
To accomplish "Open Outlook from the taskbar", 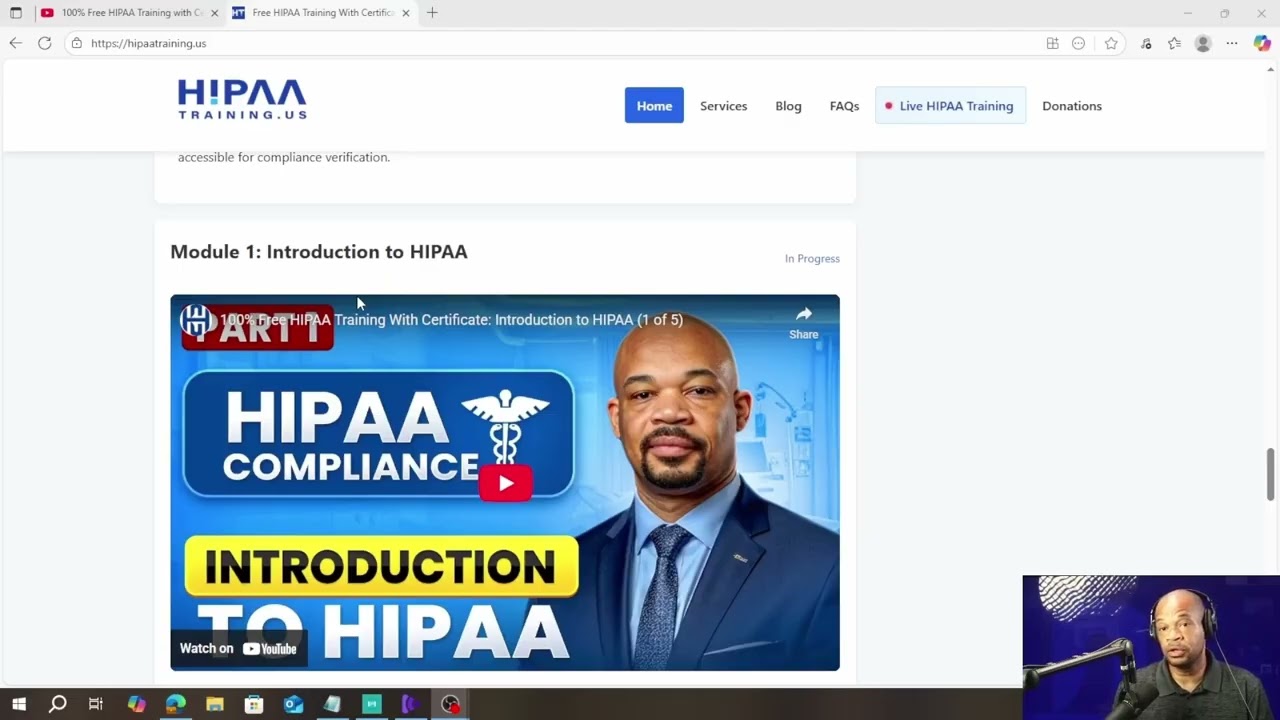I will click(293, 704).
